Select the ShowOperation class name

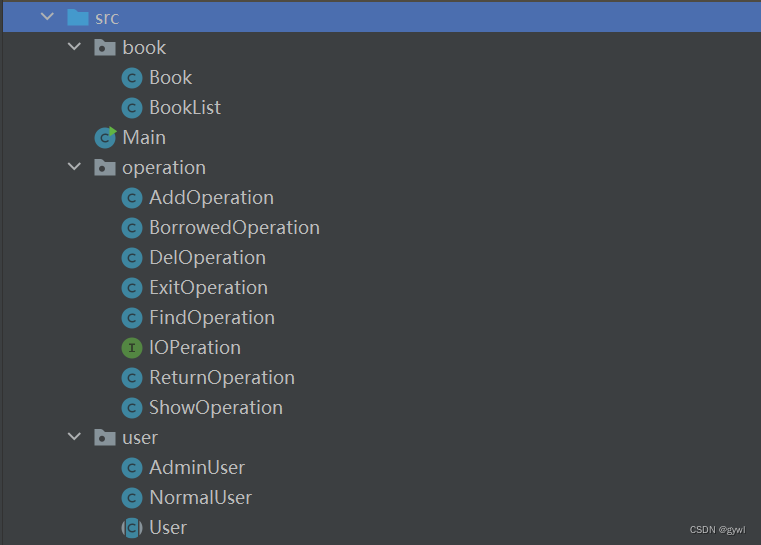pos(216,408)
